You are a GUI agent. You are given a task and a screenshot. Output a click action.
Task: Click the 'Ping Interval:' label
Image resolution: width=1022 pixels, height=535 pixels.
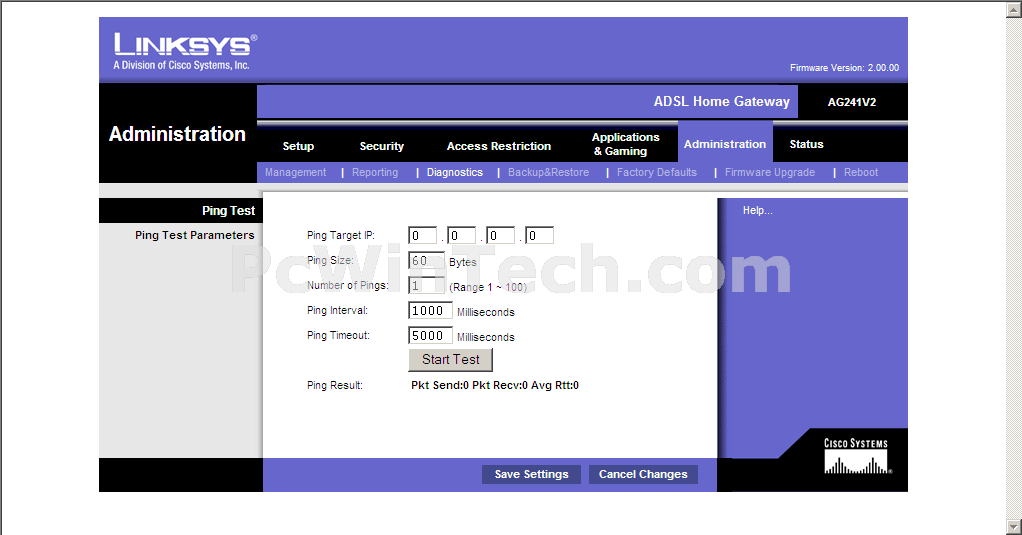(x=337, y=310)
